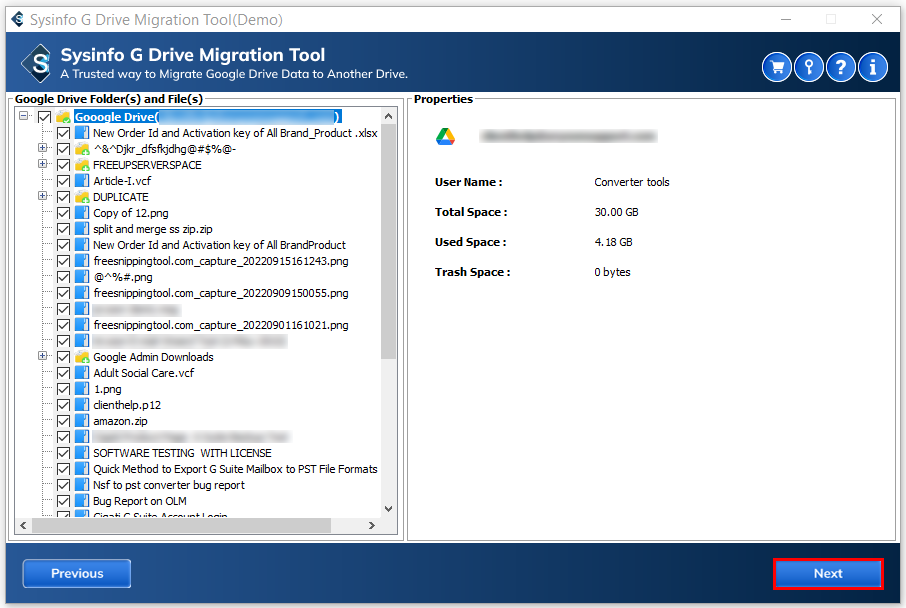Screen dimensions: 906x608
Task: Click the shopping cart buy icon
Action: point(777,67)
